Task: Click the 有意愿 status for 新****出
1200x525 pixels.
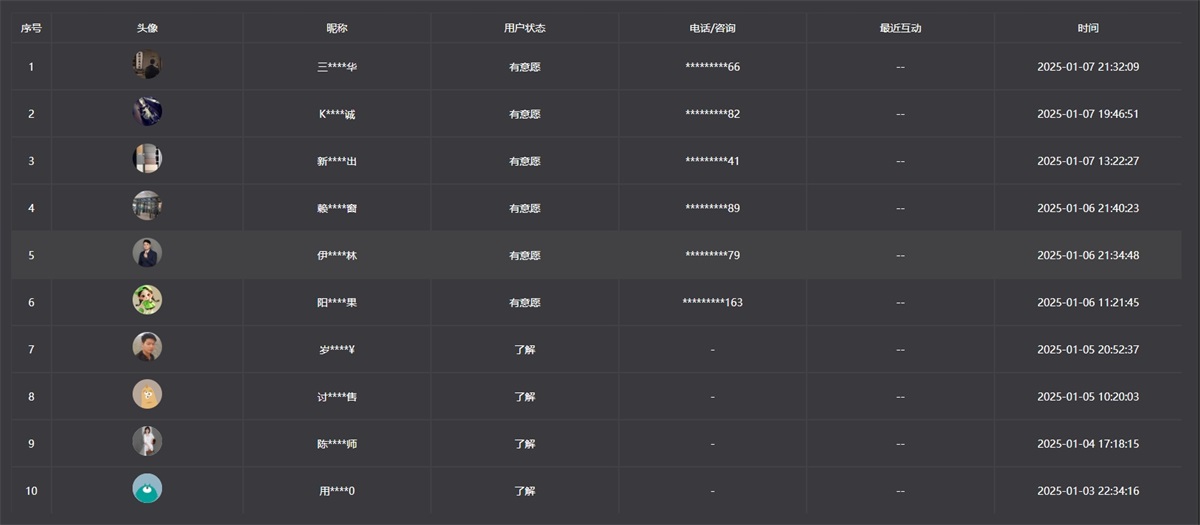Action: 525,161
